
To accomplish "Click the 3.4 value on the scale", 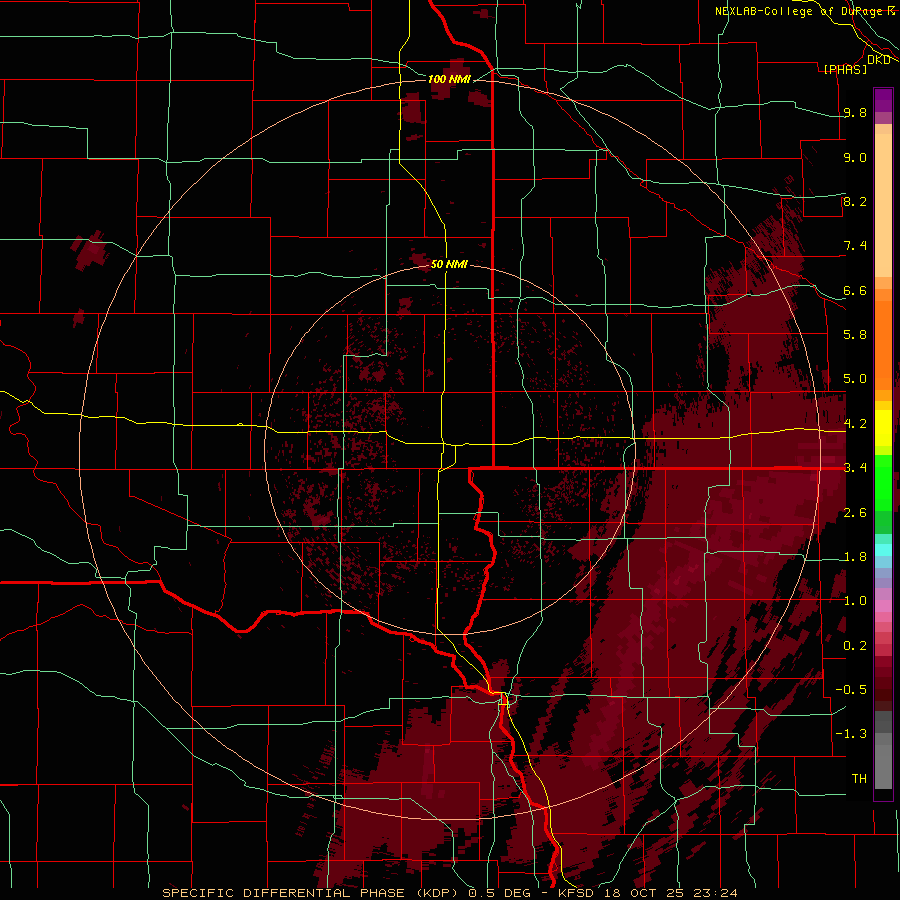I will point(855,468).
